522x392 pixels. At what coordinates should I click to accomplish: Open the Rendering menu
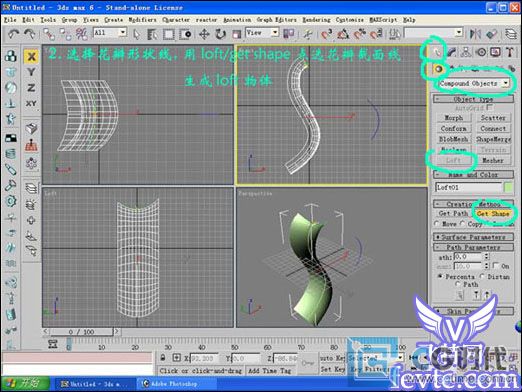(x=316, y=20)
